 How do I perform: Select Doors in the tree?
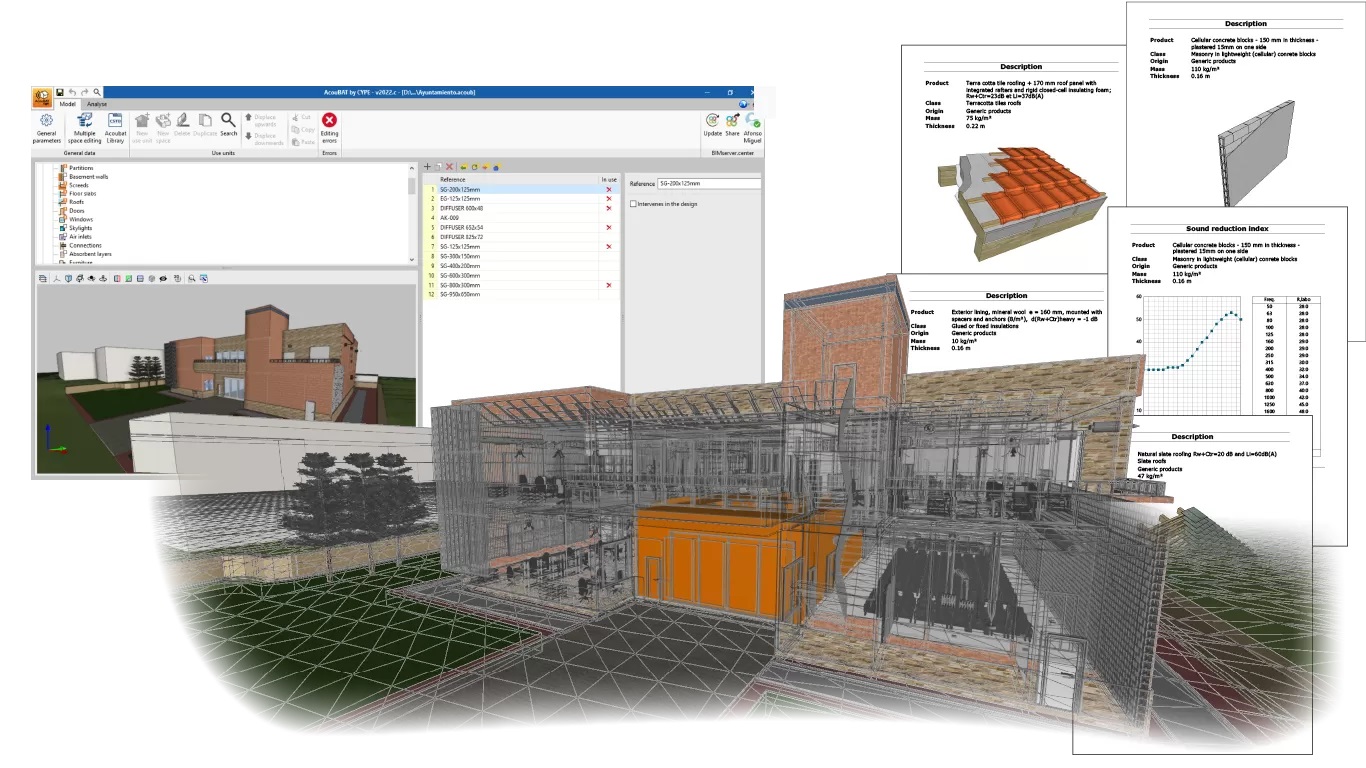77,211
